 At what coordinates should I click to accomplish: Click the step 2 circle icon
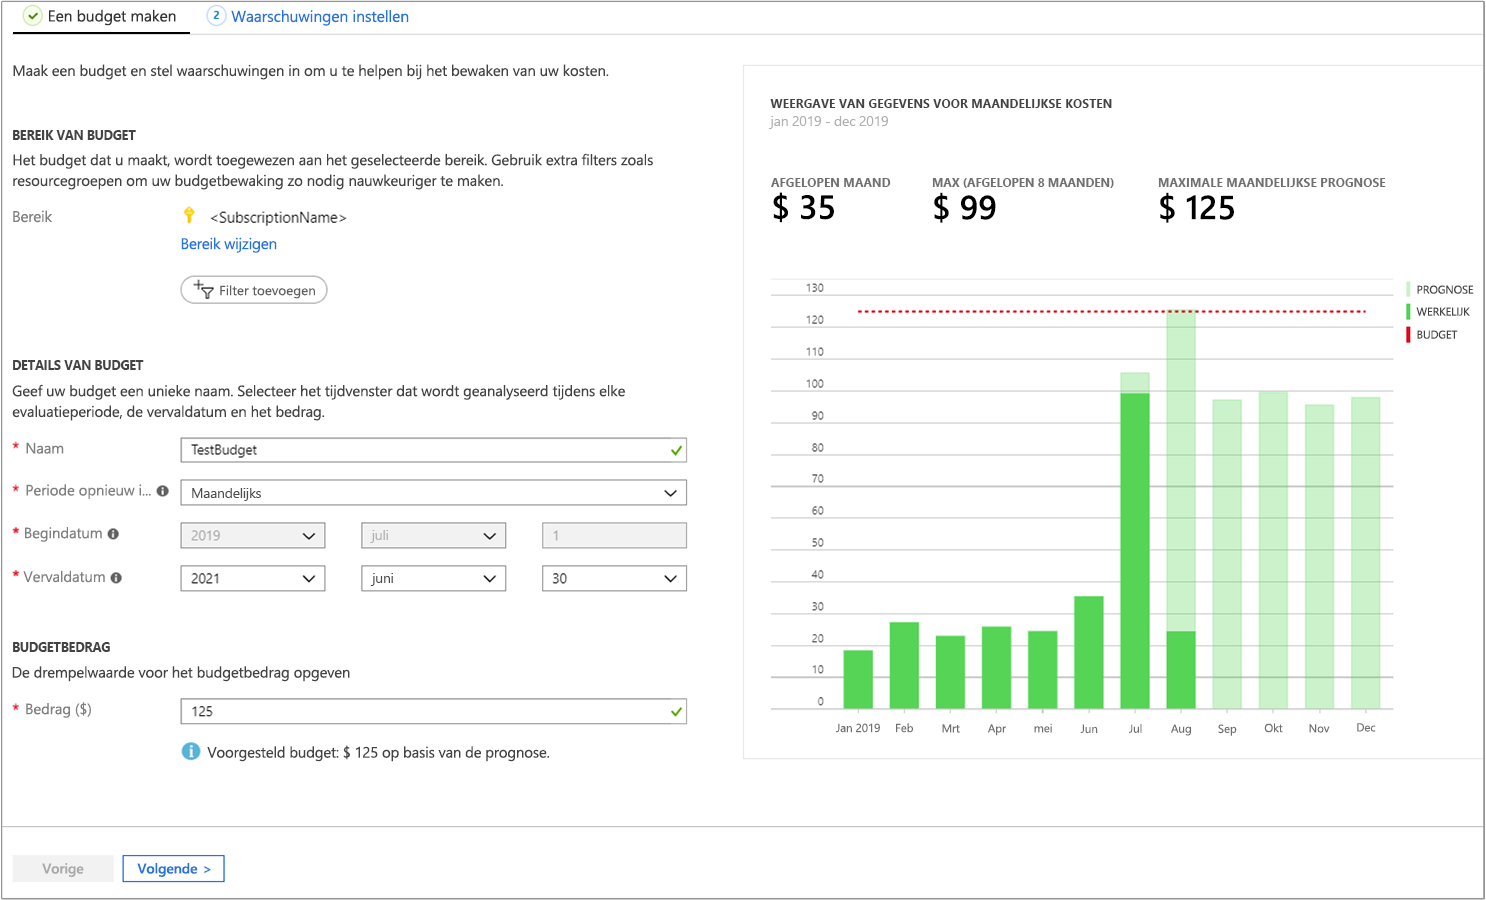pos(216,15)
